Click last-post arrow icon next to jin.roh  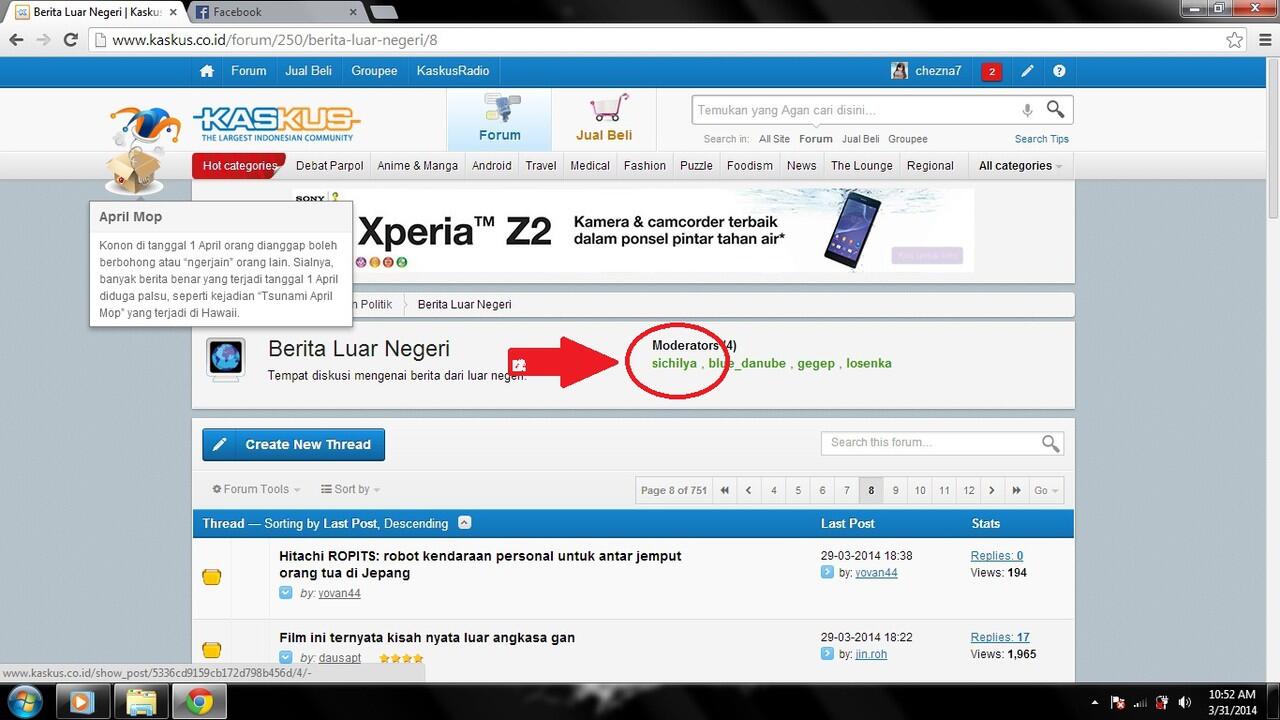(827, 654)
